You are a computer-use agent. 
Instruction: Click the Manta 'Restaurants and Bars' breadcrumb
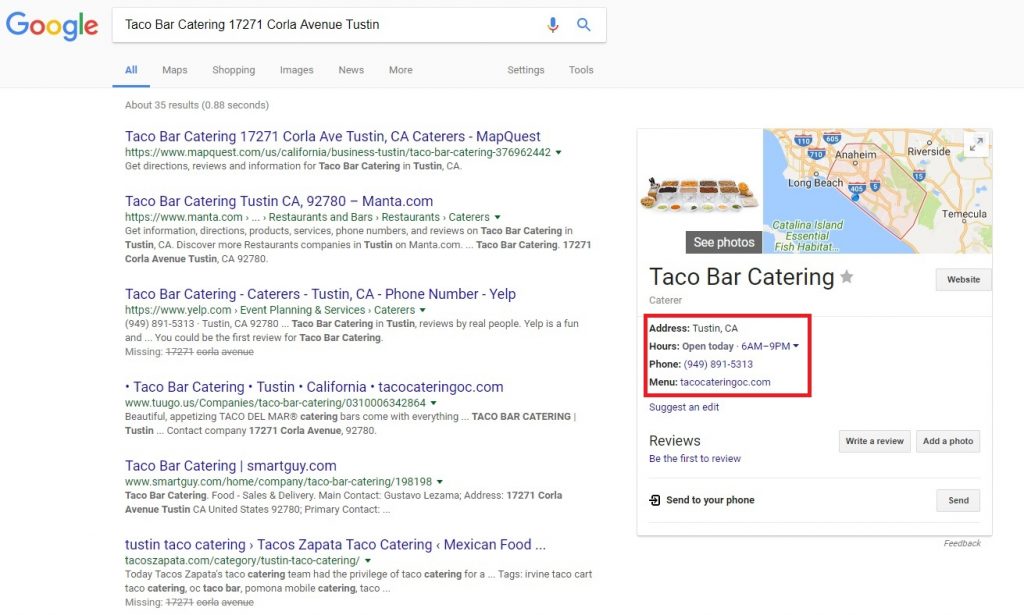tap(321, 217)
